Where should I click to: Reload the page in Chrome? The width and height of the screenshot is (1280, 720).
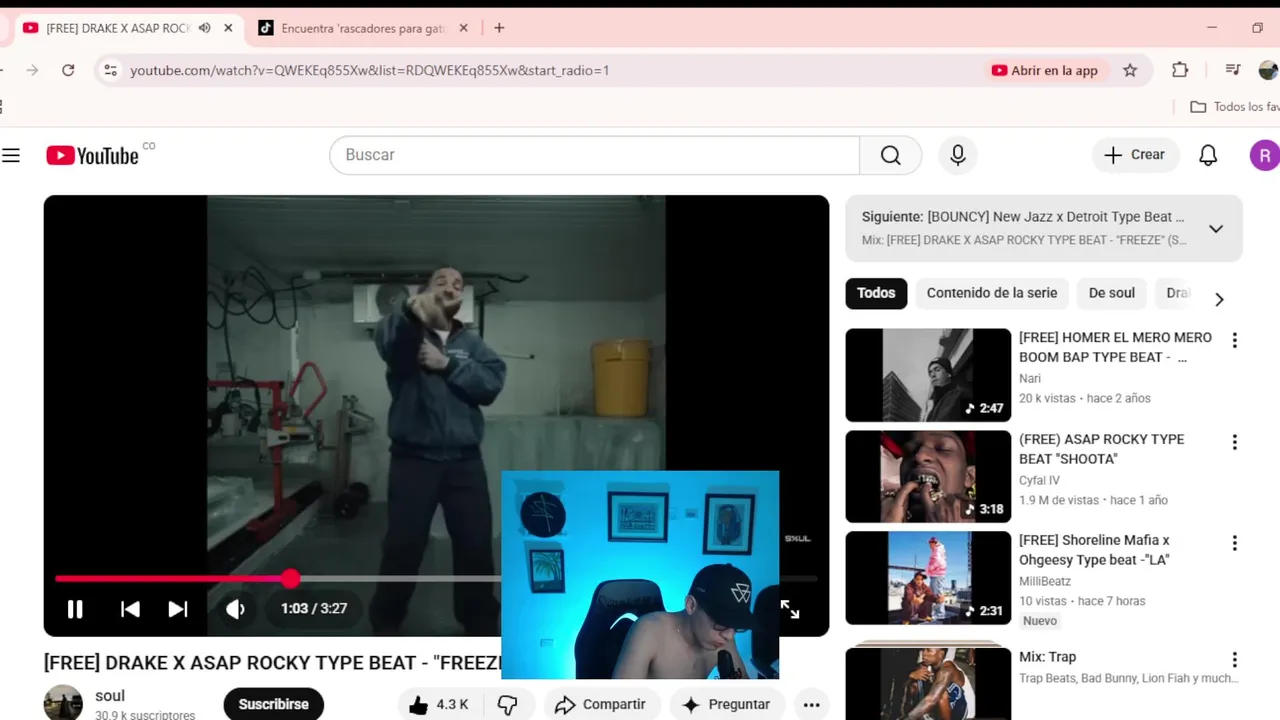click(x=68, y=70)
